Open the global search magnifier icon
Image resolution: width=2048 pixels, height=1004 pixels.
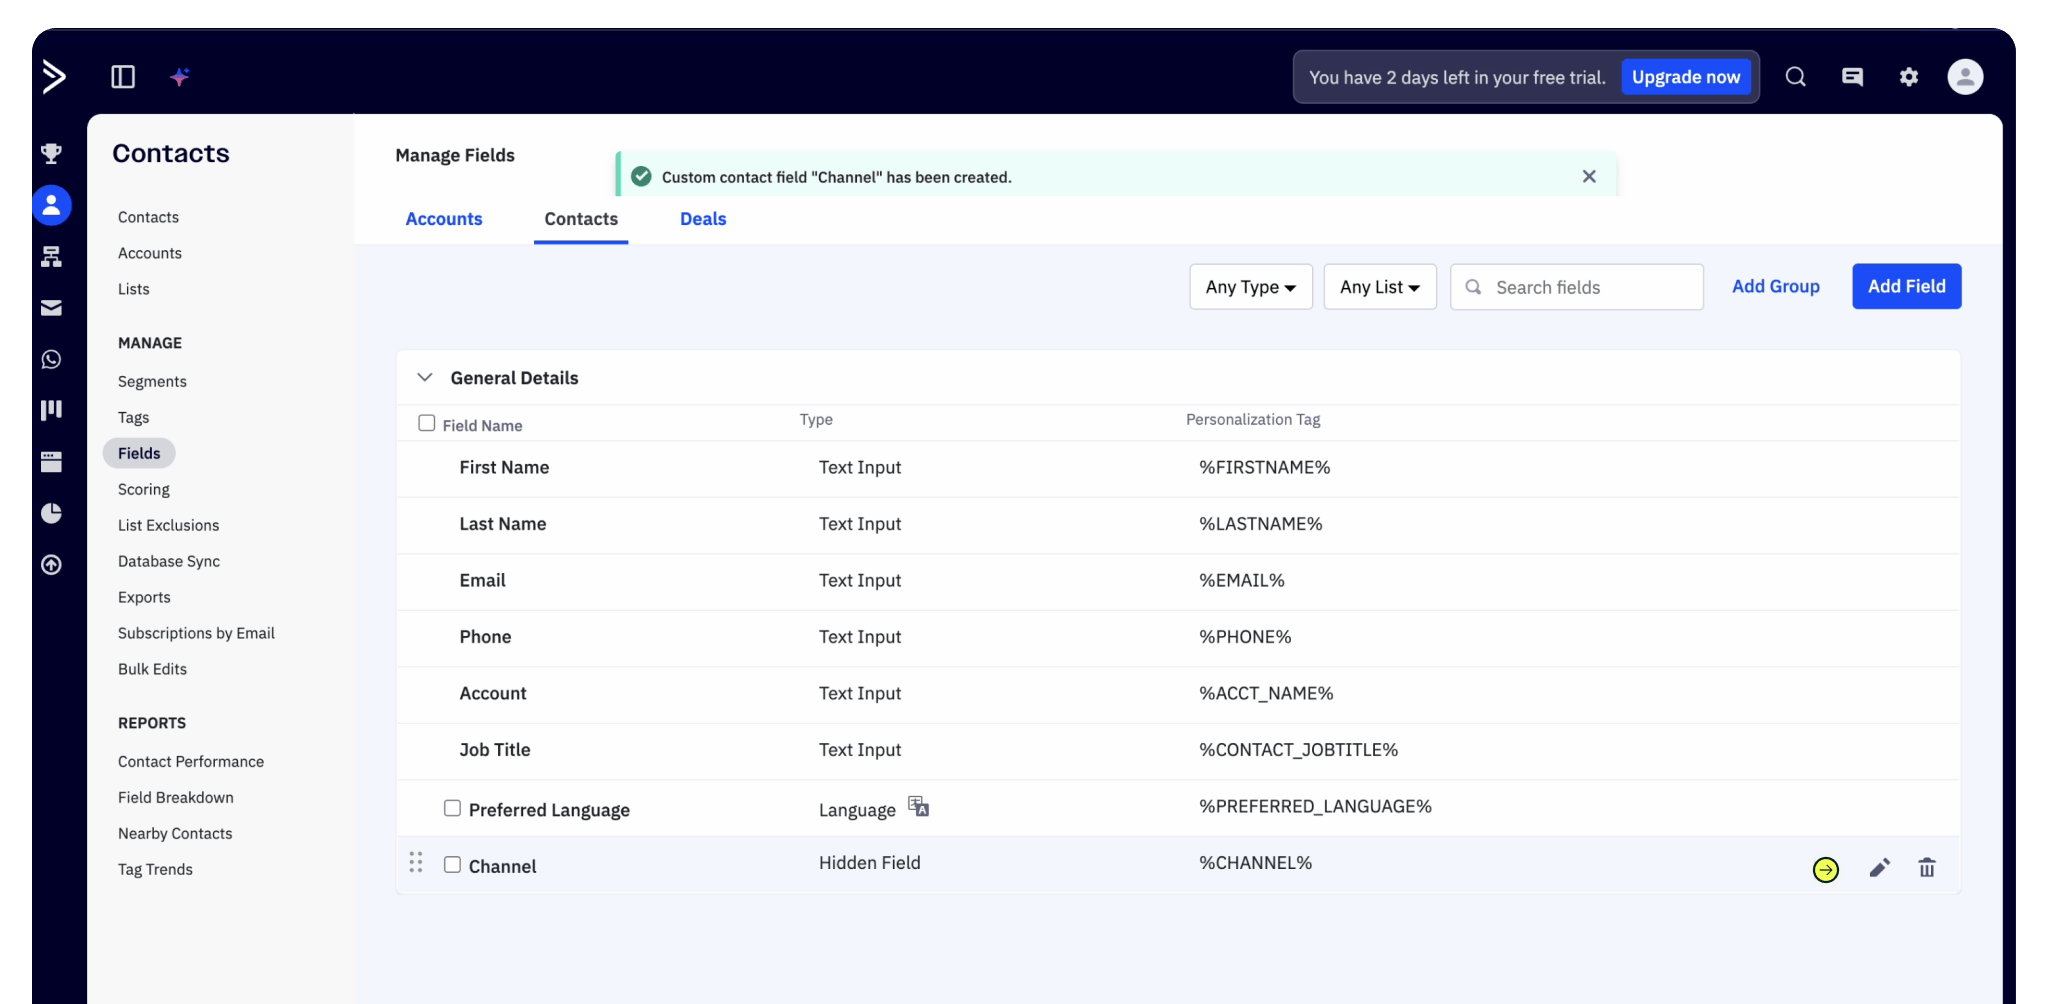(x=1796, y=77)
